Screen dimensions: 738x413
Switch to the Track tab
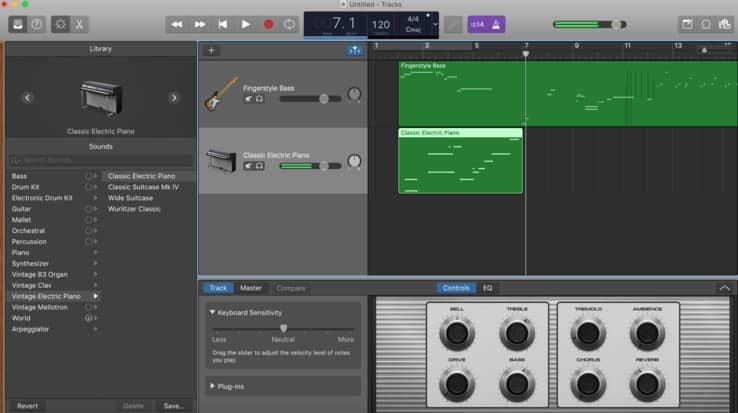coord(218,288)
